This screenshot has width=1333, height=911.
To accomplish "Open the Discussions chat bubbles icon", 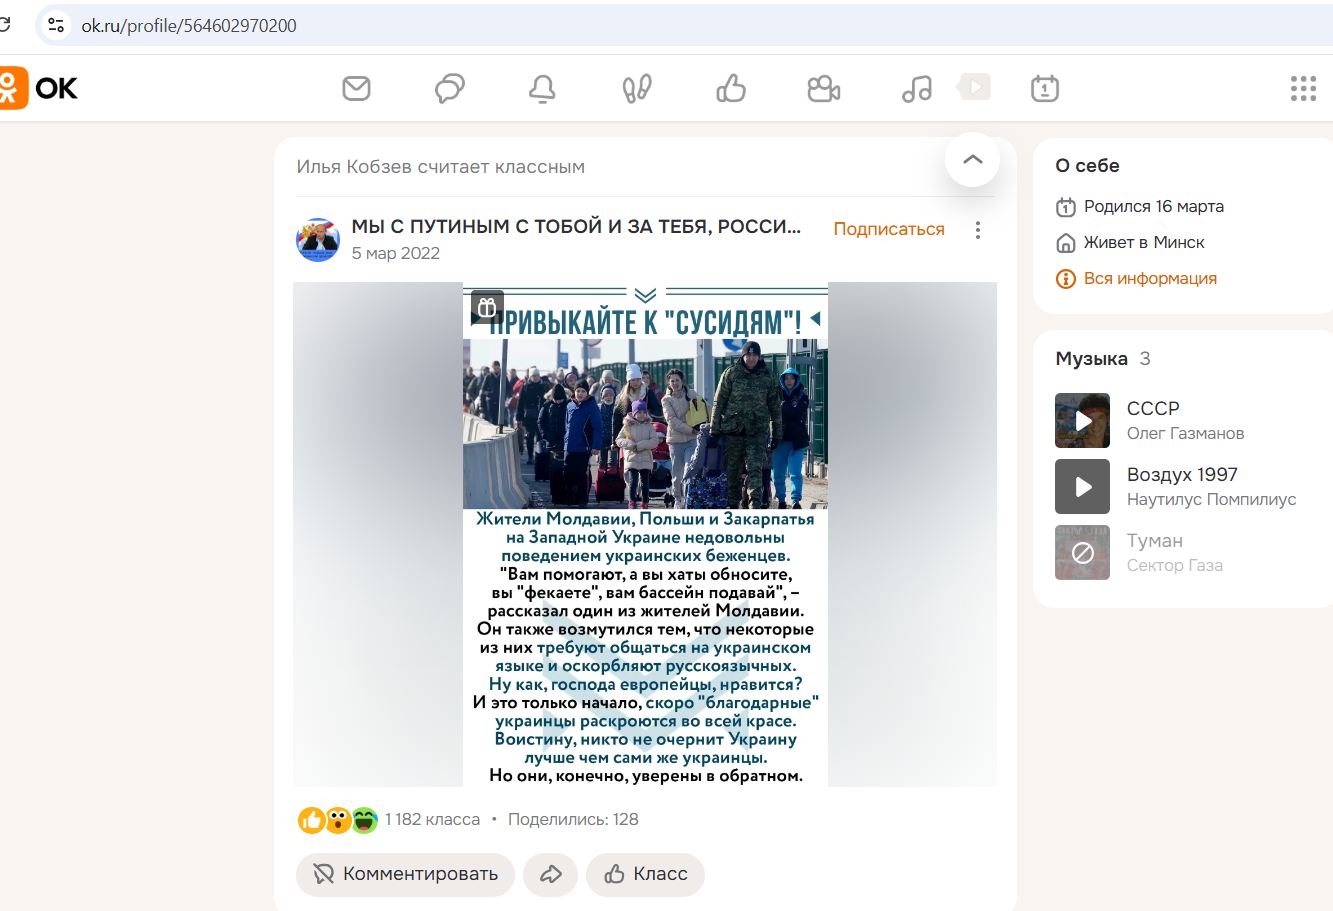I will point(450,89).
